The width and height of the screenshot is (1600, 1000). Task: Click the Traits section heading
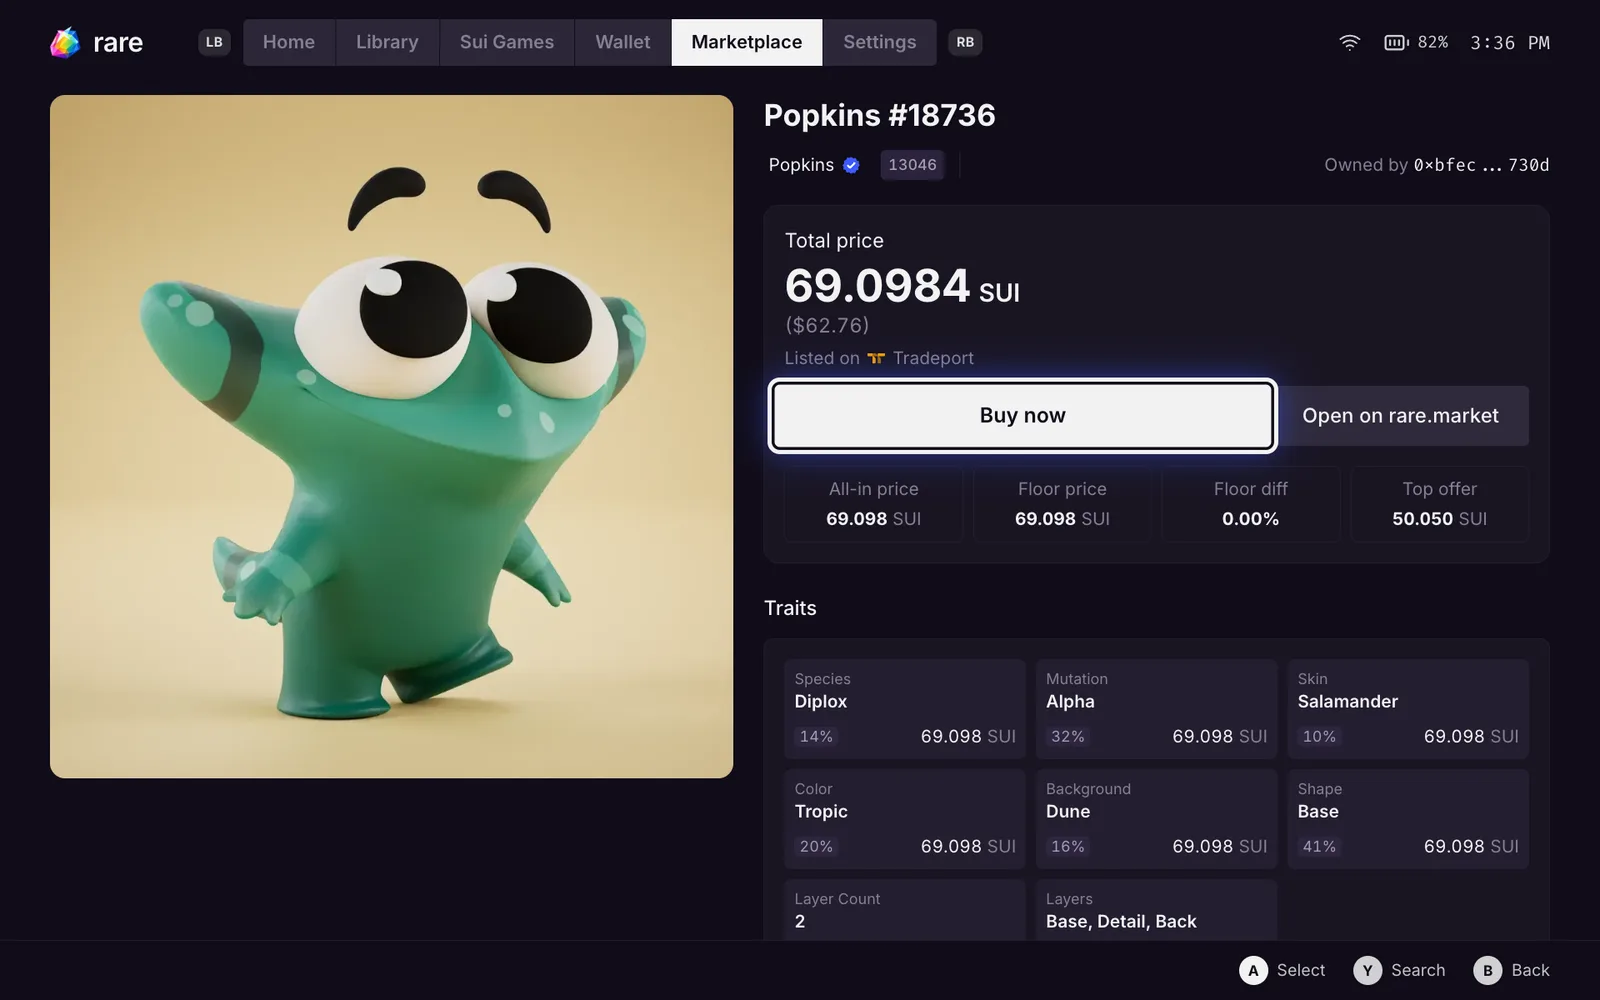point(790,608)
